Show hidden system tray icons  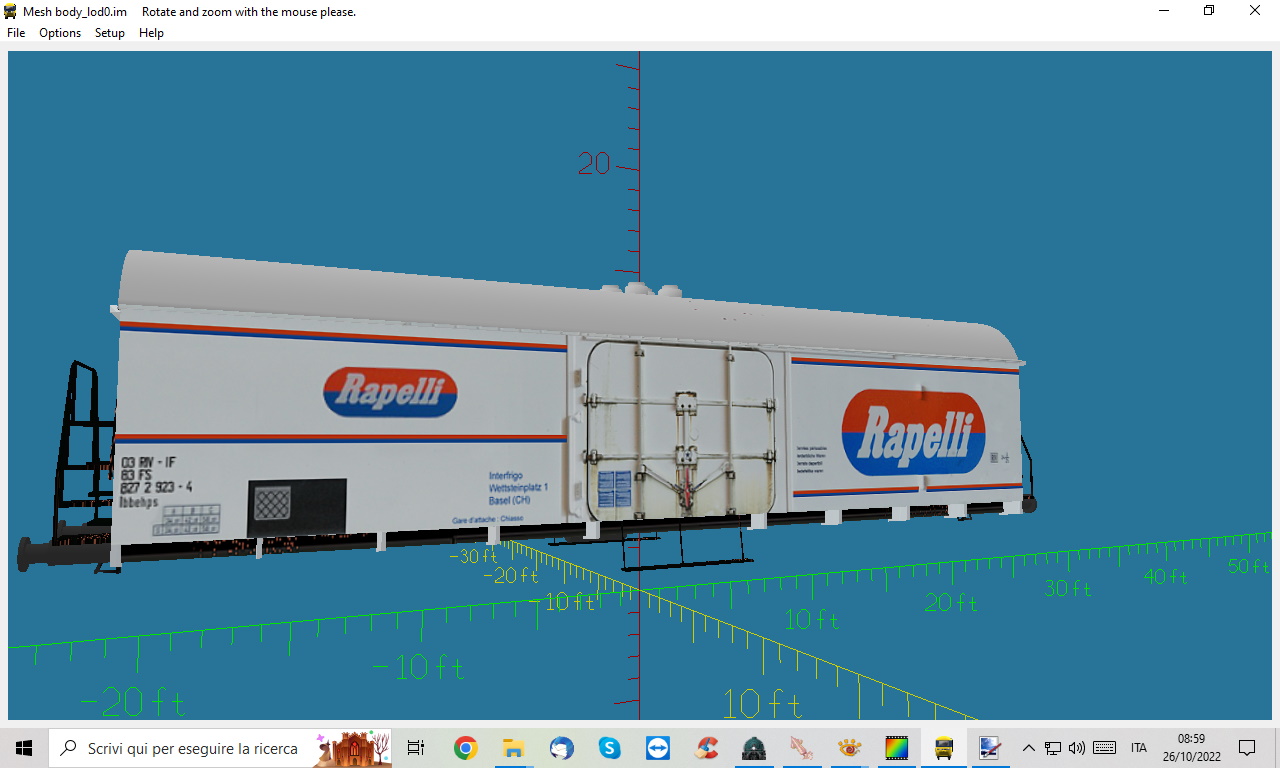pyautogui.click(x=1028, y=747)
